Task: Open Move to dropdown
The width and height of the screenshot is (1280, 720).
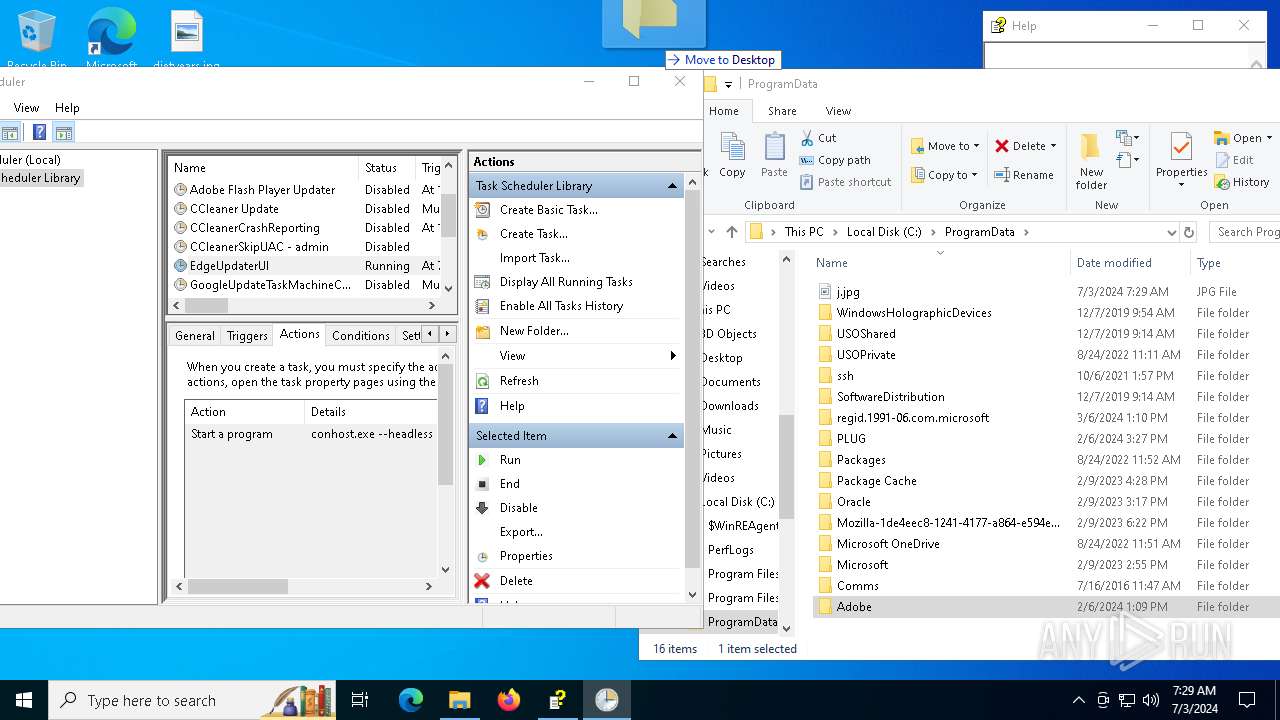Action: (x=945, y=146)
